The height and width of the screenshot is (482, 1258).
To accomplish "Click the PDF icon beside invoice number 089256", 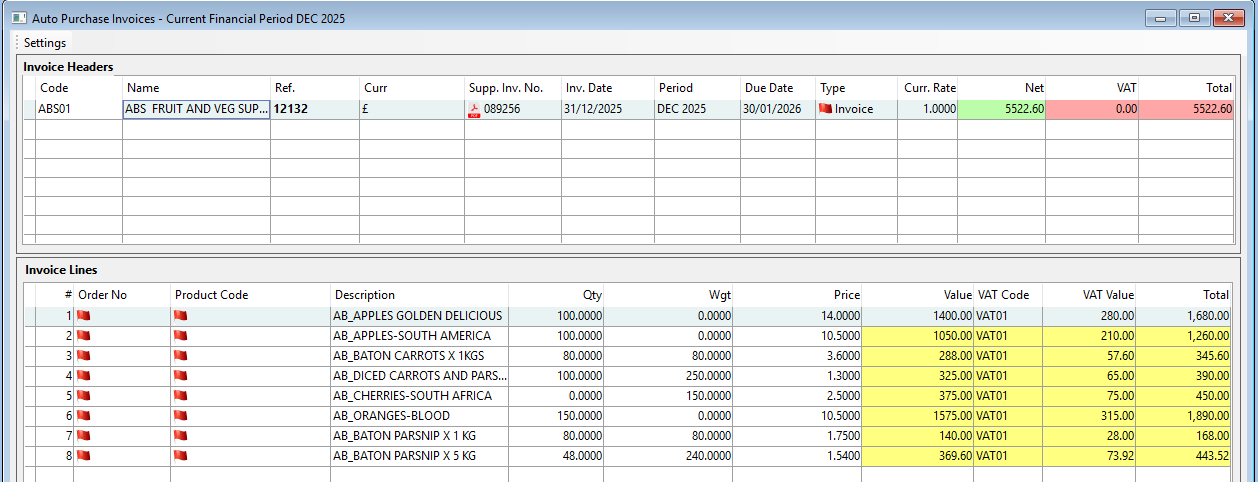I will click(474, 110).
